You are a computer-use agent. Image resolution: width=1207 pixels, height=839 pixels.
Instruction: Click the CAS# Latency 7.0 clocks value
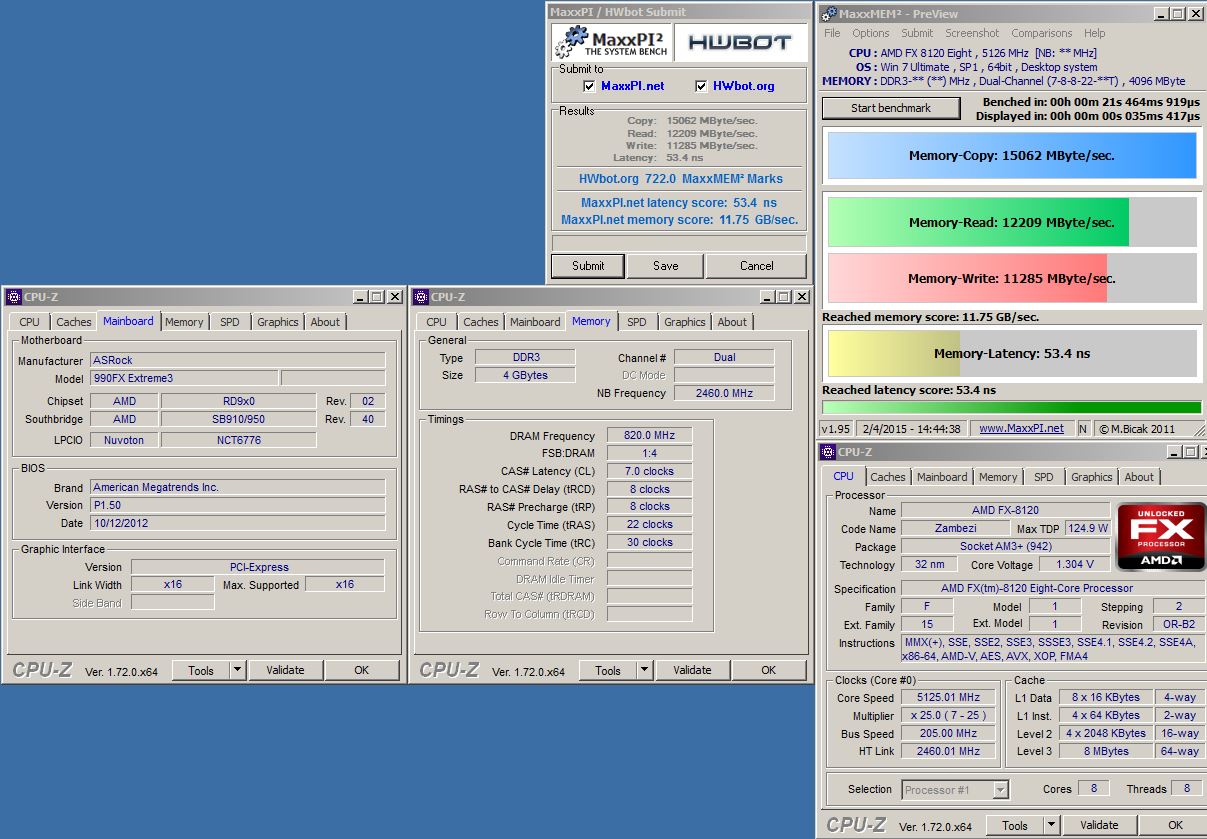(649, 471)
